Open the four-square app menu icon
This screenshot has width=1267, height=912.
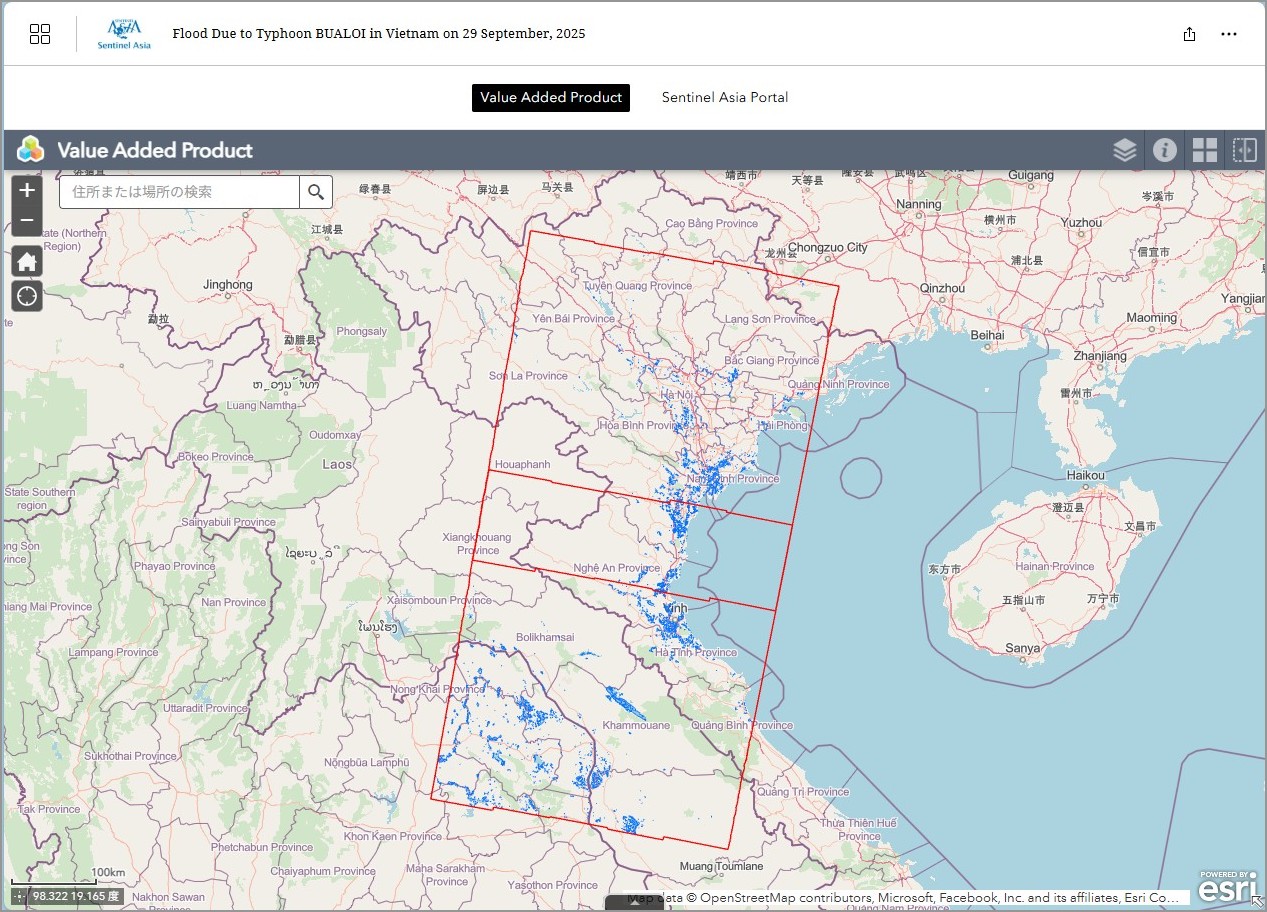pyautogui.click(x=40, y=34)
